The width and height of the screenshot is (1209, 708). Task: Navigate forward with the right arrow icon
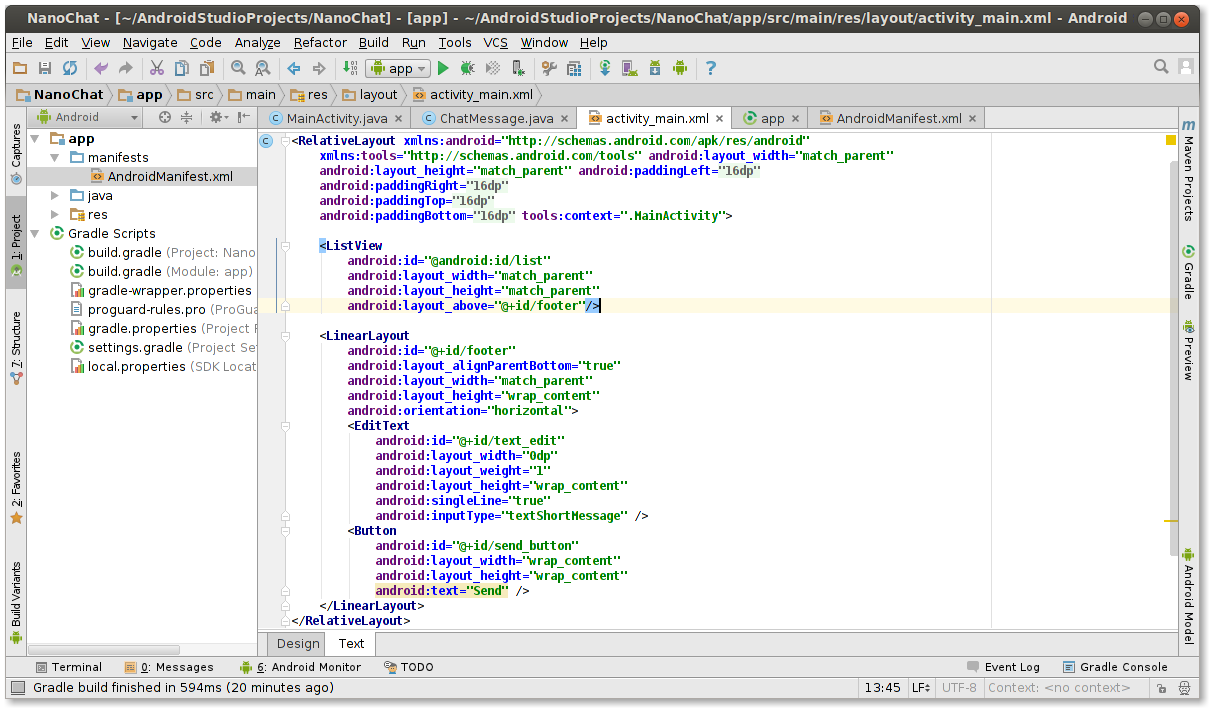point(319,68)
